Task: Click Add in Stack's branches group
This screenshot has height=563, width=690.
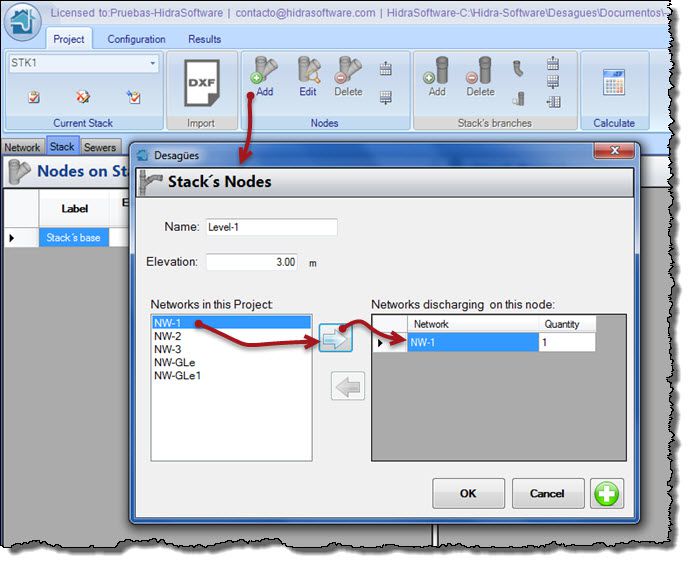Action: [x=436, y=77]
